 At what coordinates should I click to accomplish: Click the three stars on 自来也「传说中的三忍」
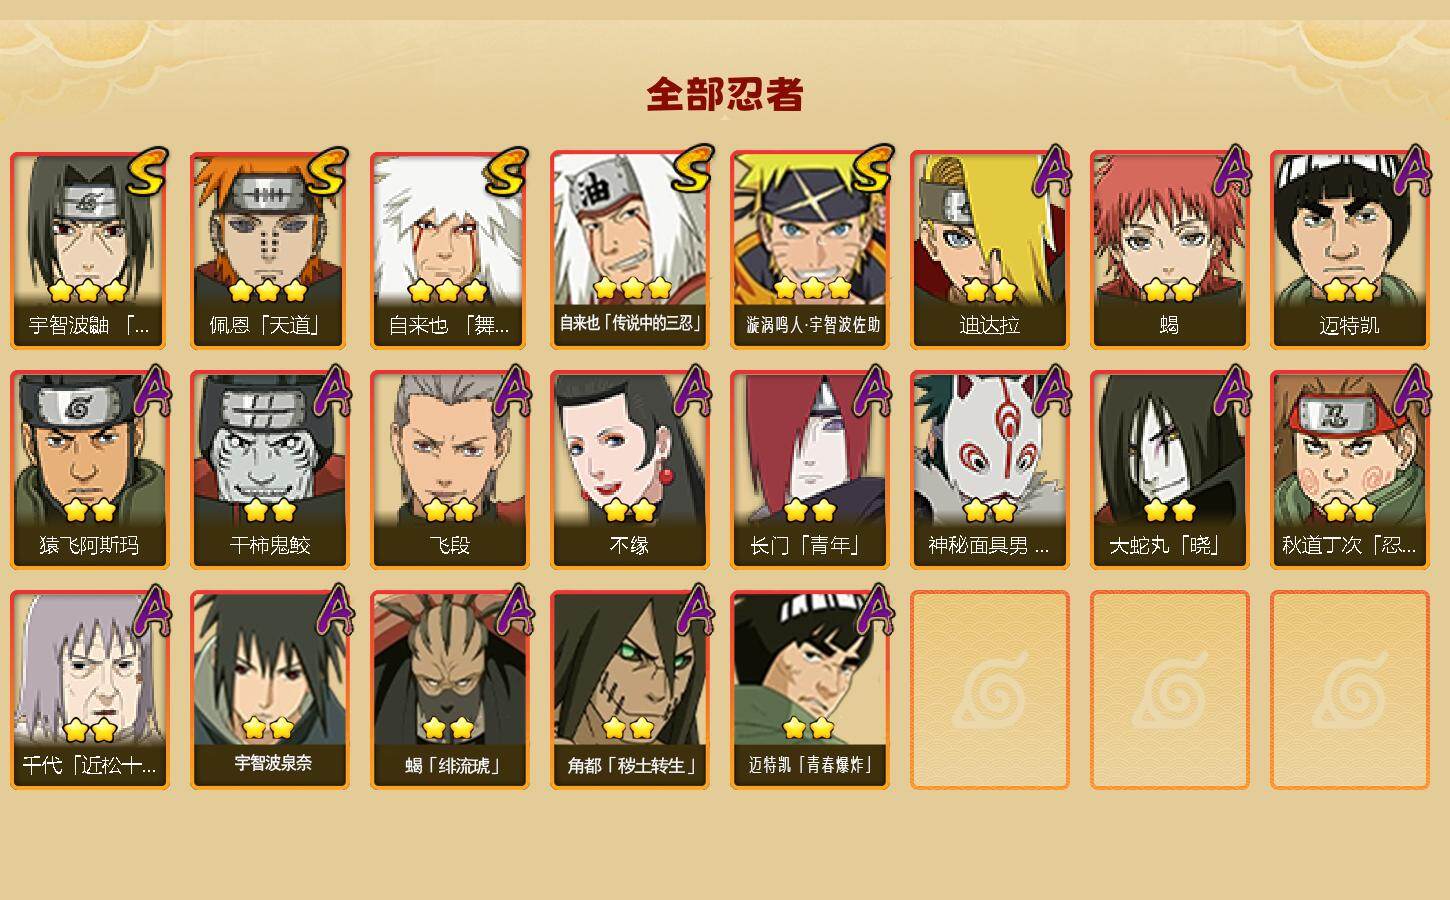click(632, 289)
